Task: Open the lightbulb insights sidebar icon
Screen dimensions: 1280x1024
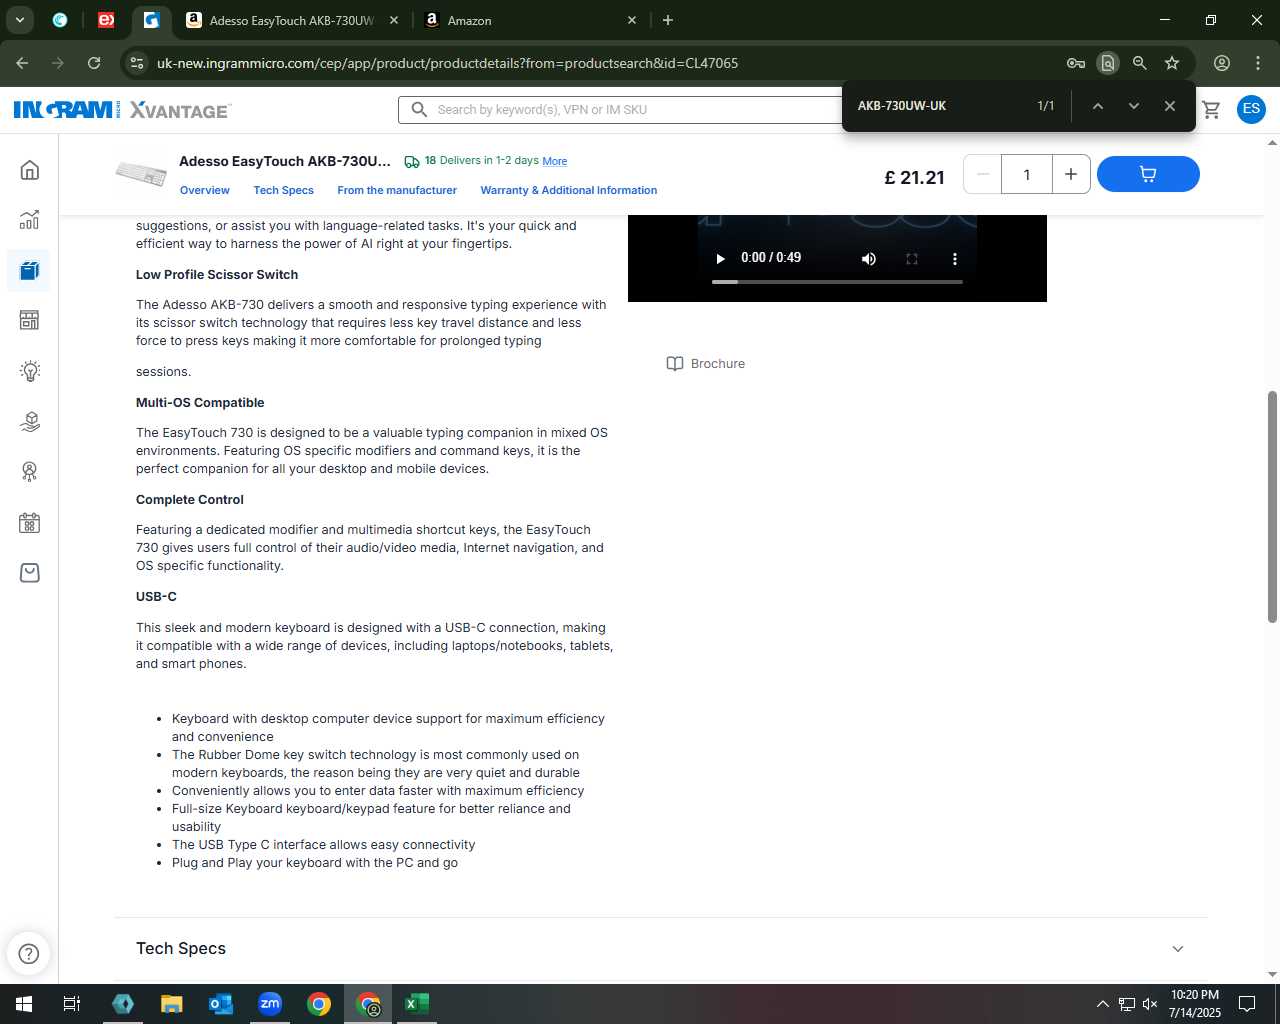Action: tap(30, 371)
